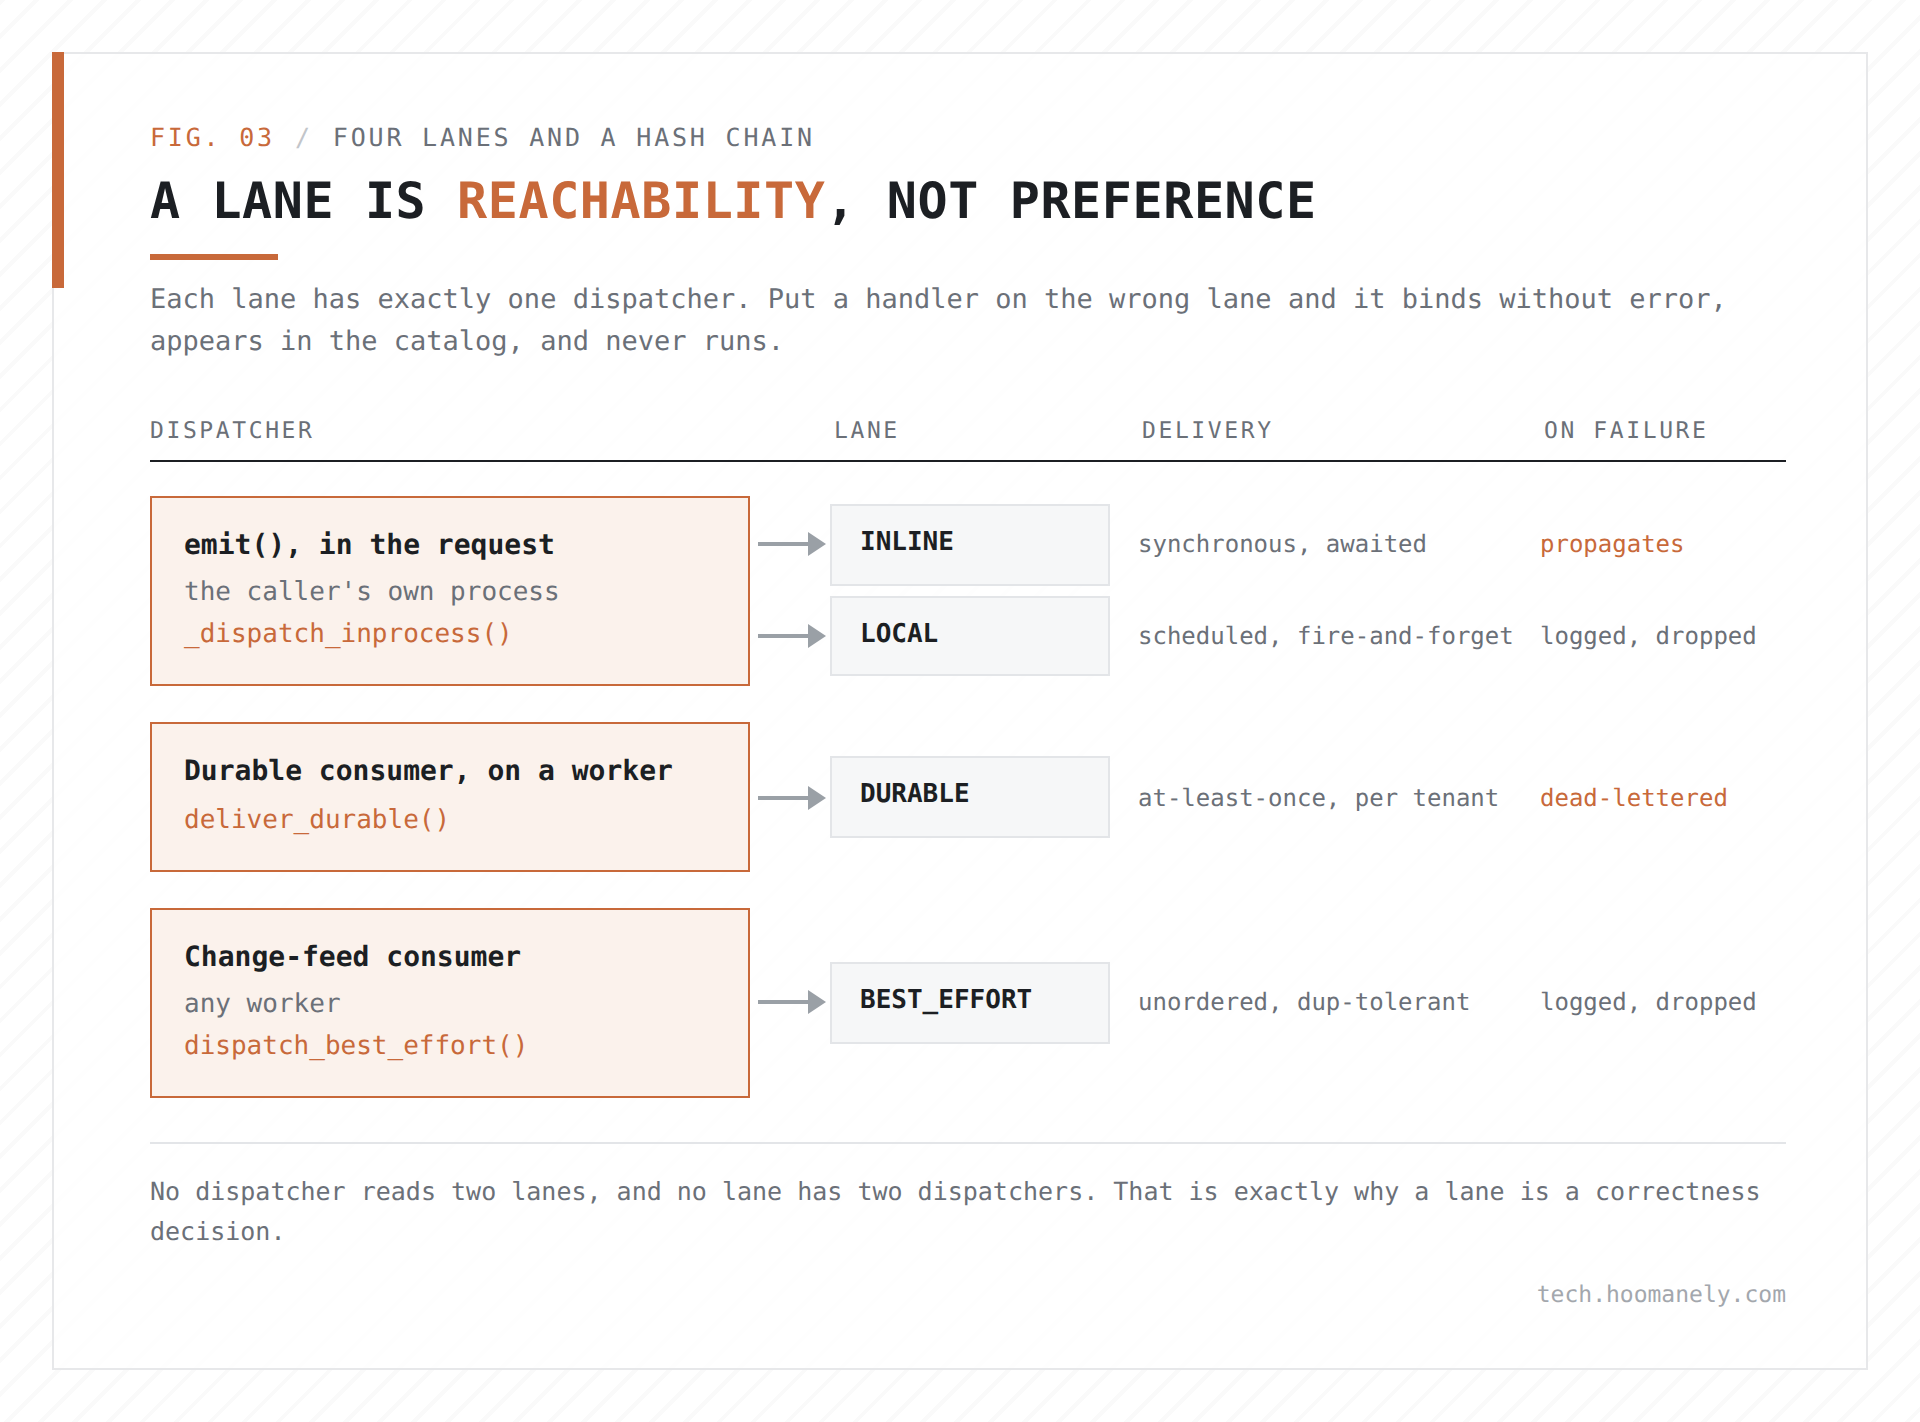Image resolution: width=1920 pixels, height=1422 pixels.
Task: Click the Durable consumer dispatcher box
Action: (450, 797)
